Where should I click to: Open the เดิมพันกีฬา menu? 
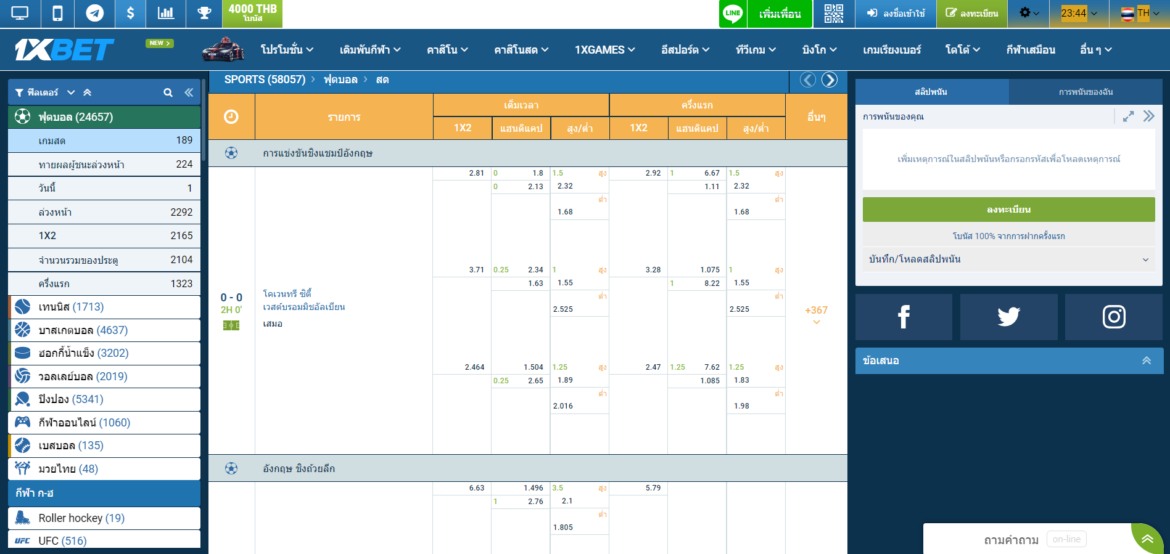pos(370,50)
